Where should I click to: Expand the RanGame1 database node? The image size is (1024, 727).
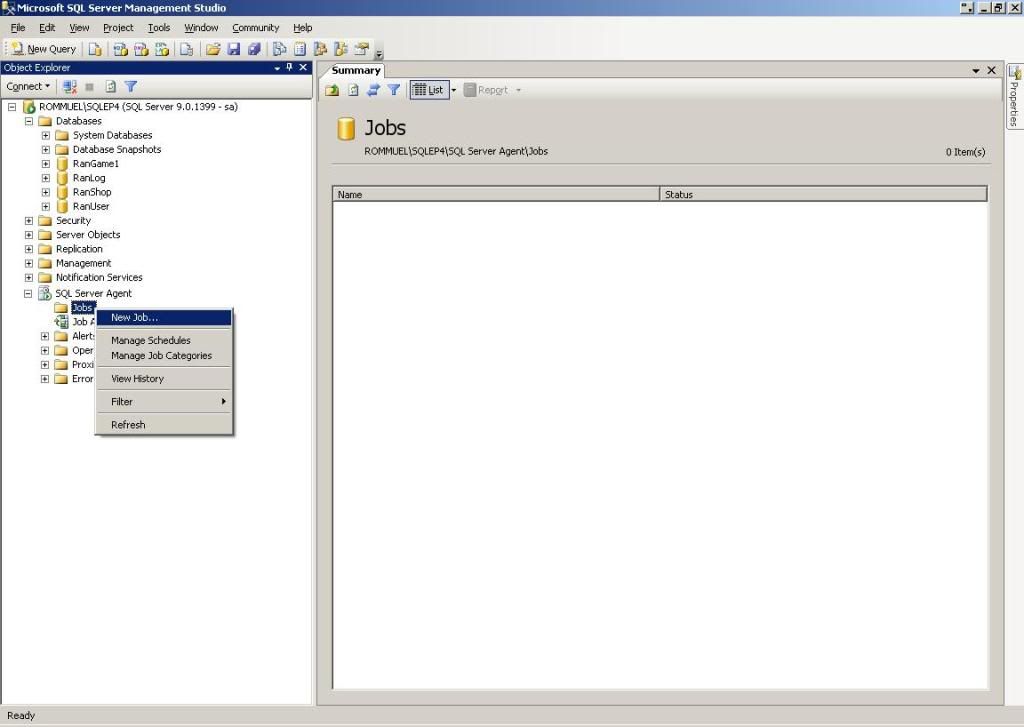[x=45, y=164]
